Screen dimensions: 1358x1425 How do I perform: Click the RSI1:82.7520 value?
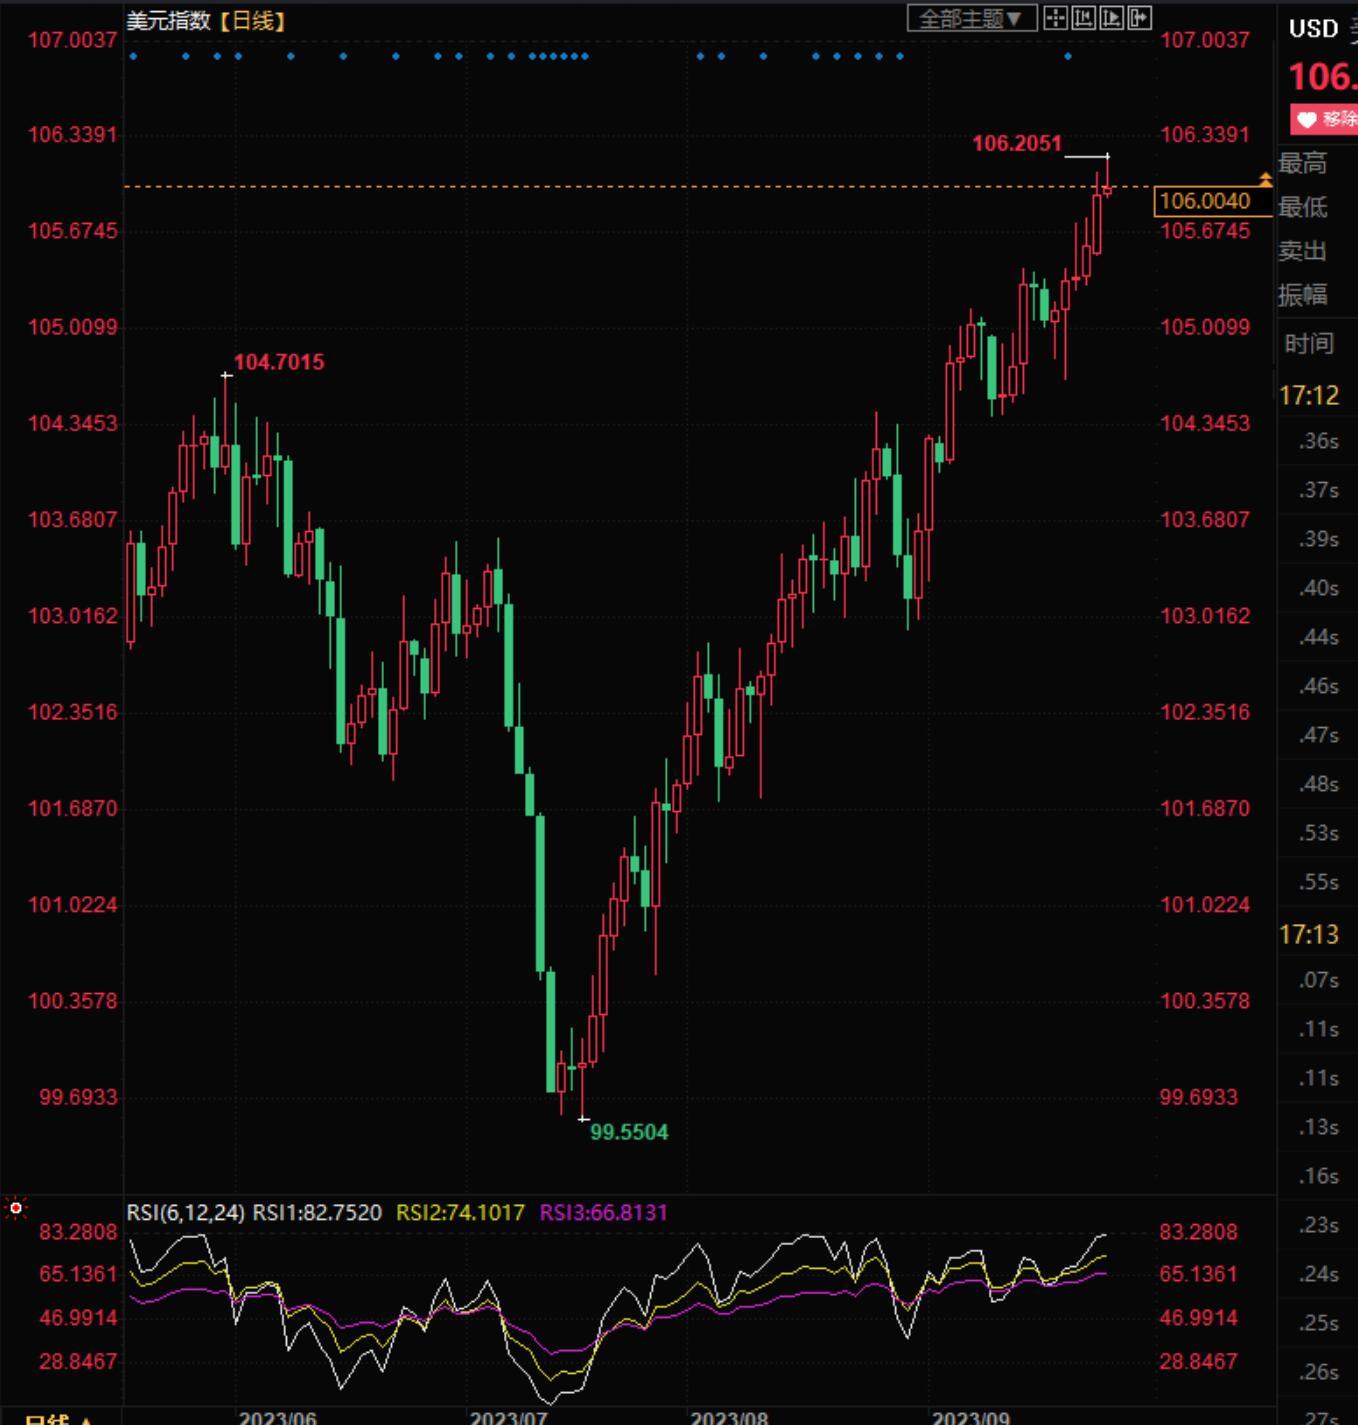point(317,1213)
